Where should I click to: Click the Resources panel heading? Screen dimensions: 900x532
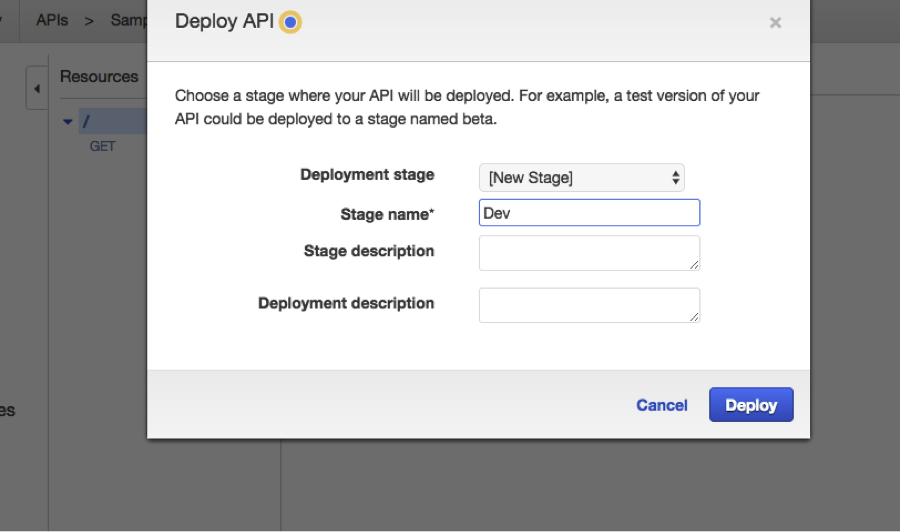(99, 77)
